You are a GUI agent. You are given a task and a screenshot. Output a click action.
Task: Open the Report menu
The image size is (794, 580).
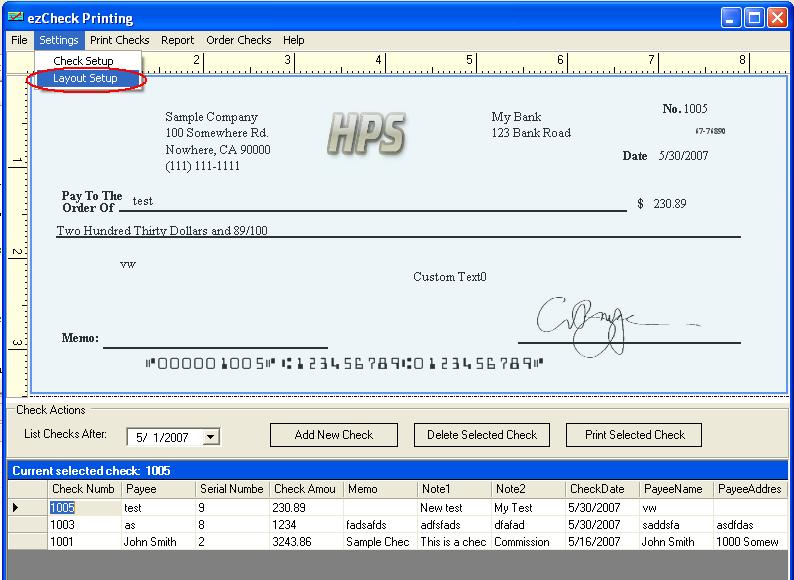[x=178, y=40]
